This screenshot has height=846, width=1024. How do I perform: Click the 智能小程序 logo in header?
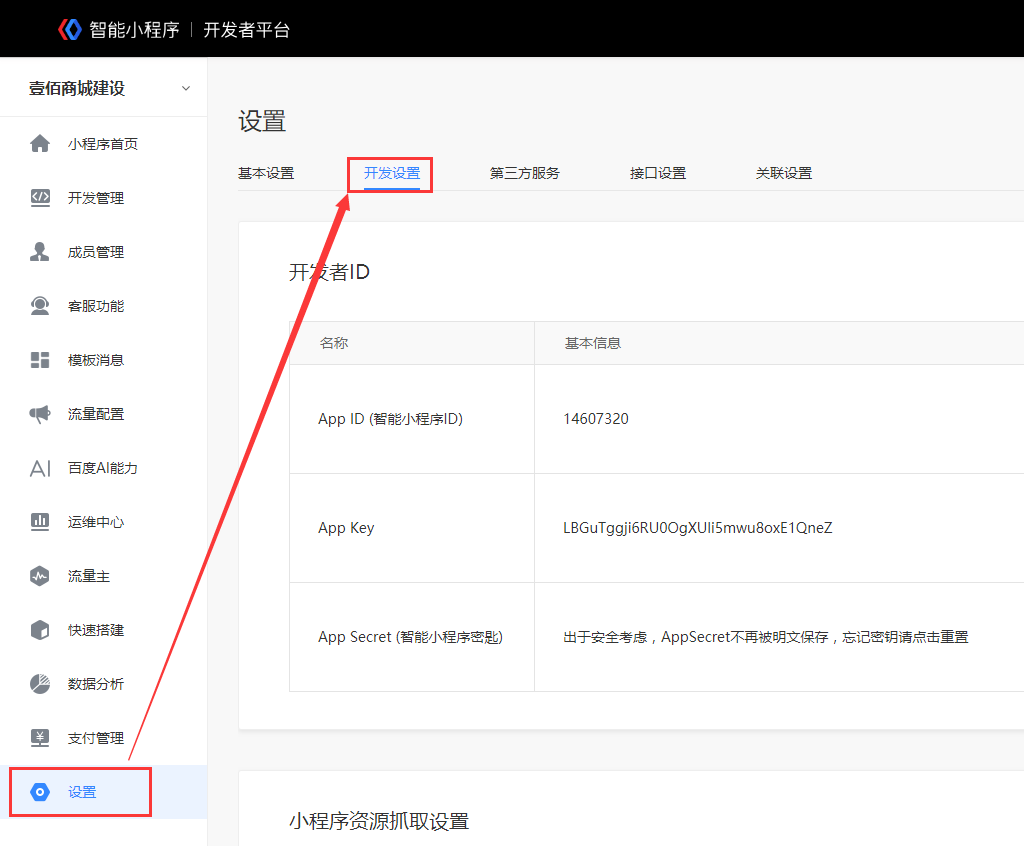tap(119, 29)
